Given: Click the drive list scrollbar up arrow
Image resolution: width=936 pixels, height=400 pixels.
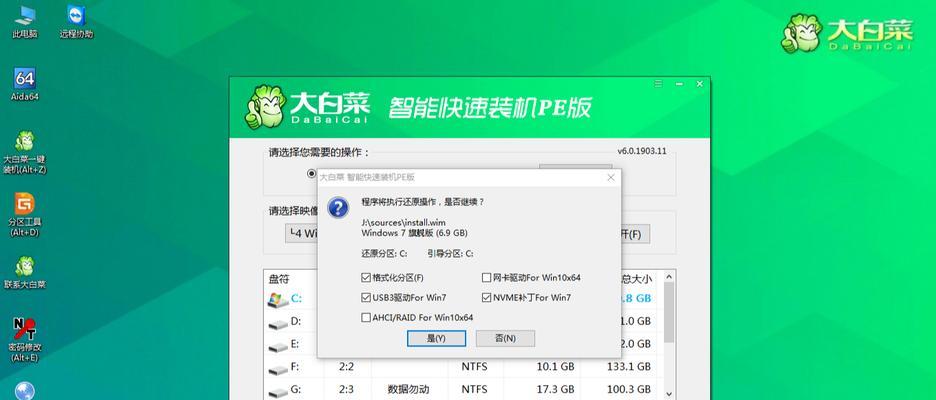Looking at the screenshot, I should [x=669, y=277].
